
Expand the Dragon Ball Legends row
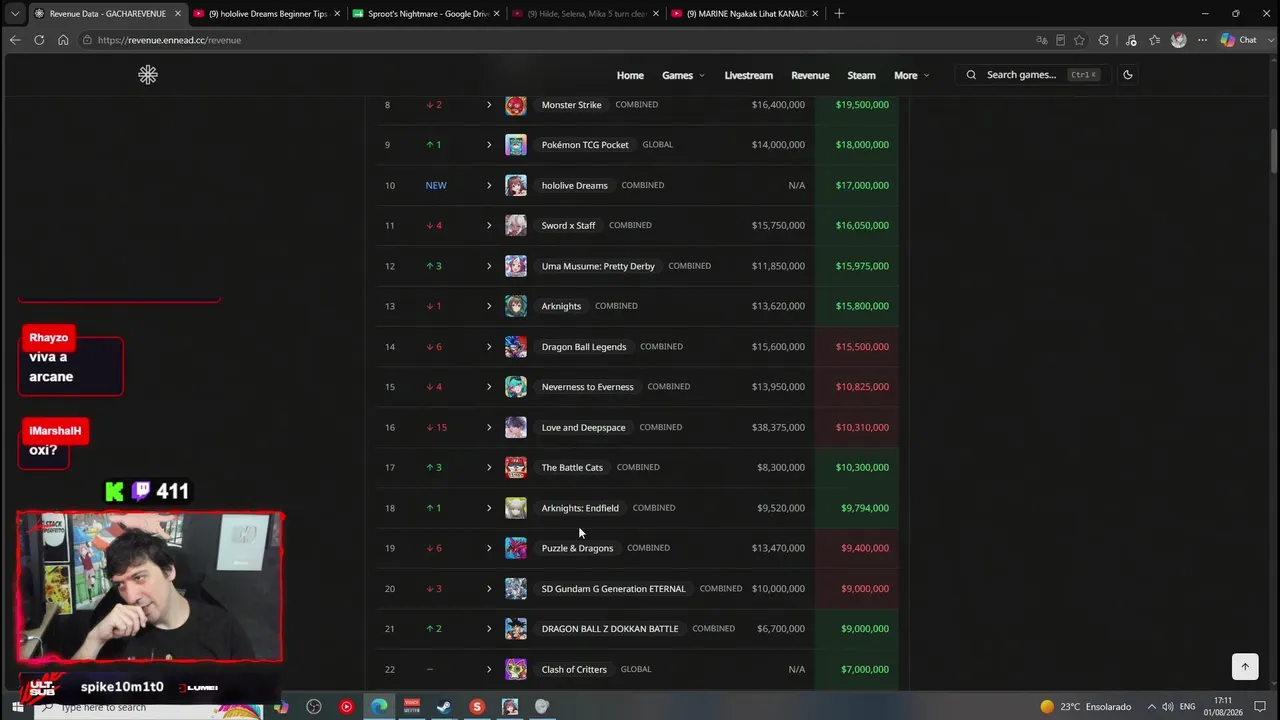click(x=489, y=347)
